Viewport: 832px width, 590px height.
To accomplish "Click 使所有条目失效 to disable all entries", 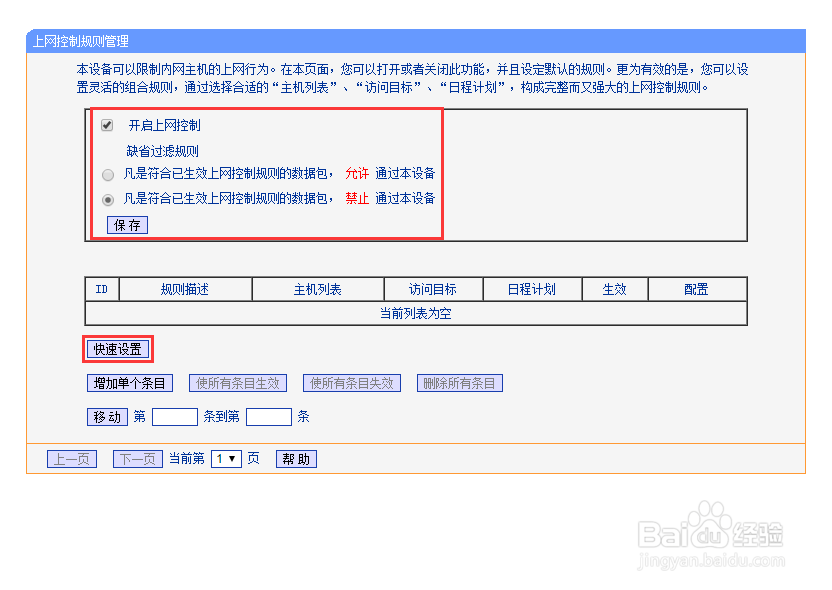I will tap(352, 382).
